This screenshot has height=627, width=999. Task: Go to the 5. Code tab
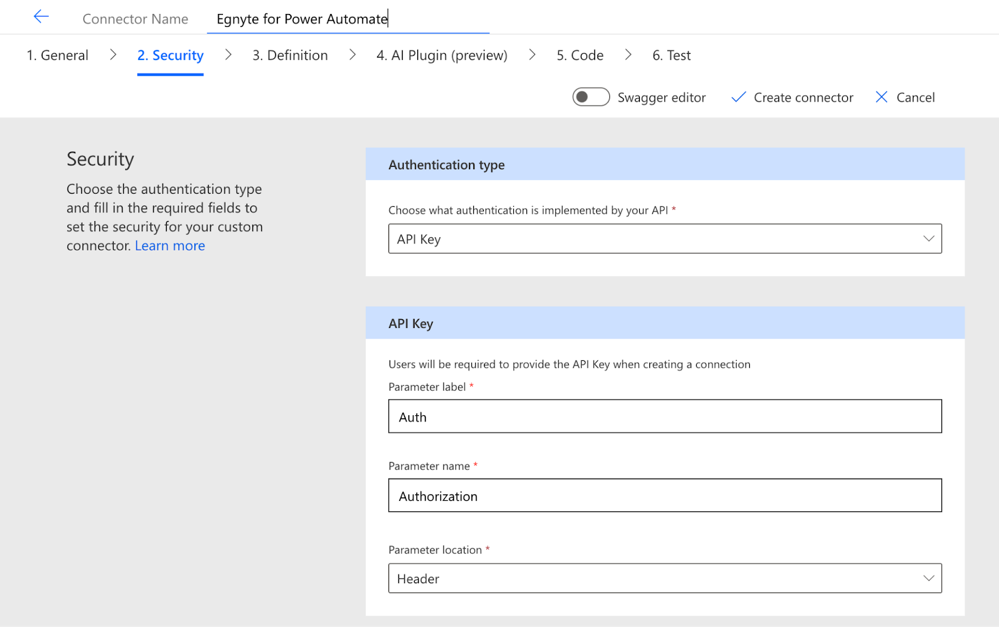pyautogui.click(x=580, y=55)
